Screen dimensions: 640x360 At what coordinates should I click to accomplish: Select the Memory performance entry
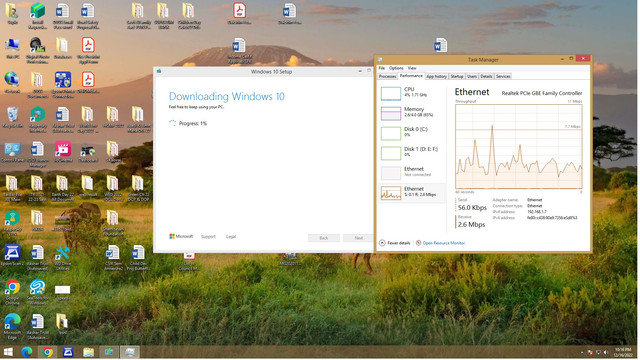coord(411,113)
